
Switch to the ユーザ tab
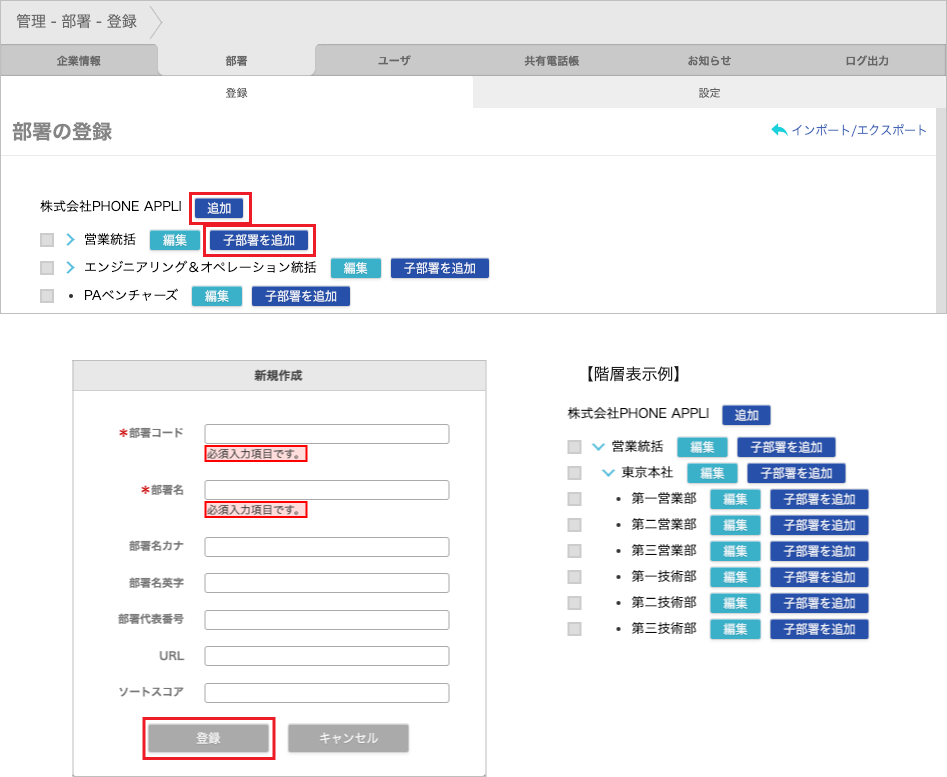pos(394,60)
